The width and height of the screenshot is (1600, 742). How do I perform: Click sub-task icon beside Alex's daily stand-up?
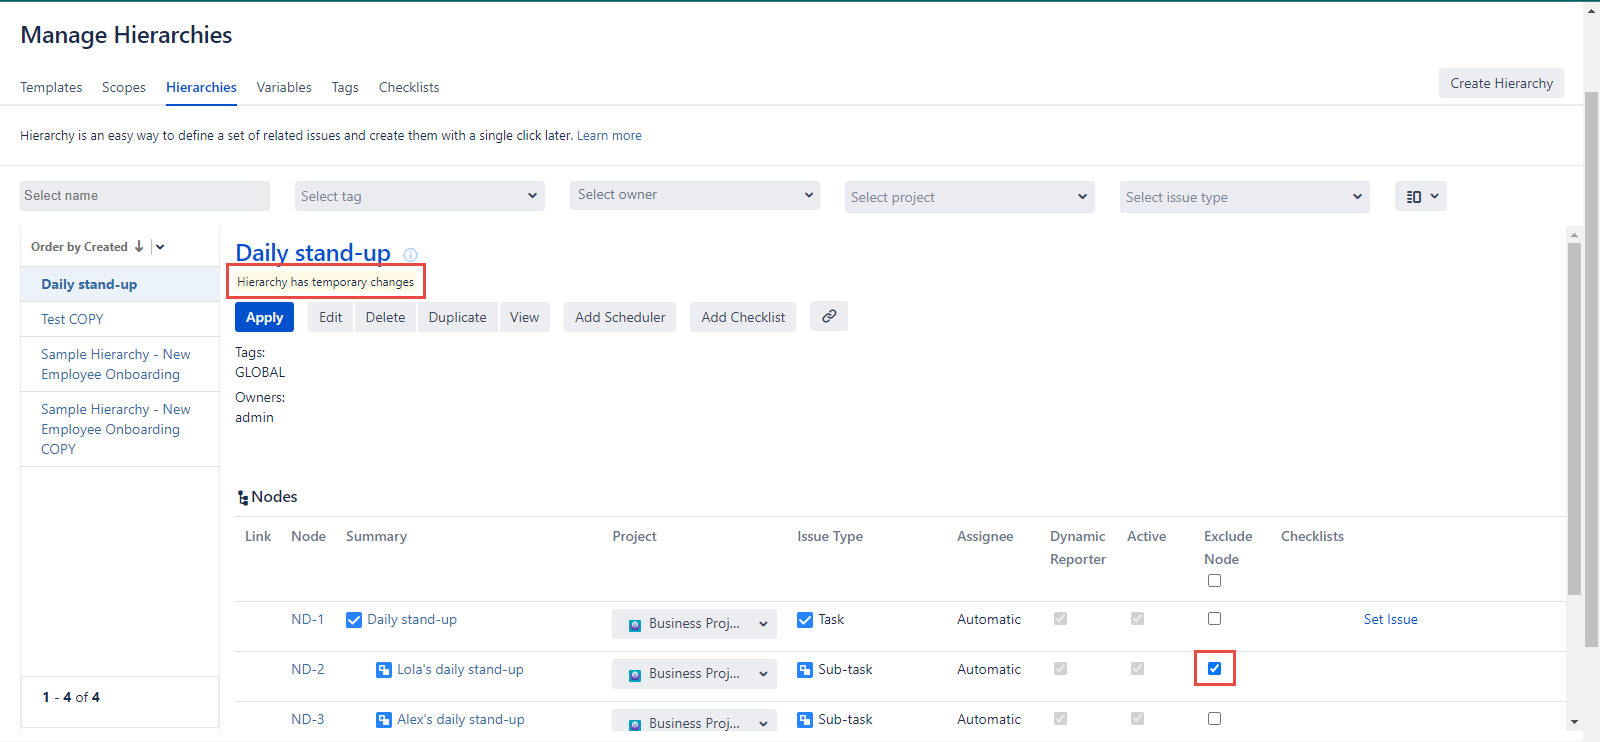[384, 720]
